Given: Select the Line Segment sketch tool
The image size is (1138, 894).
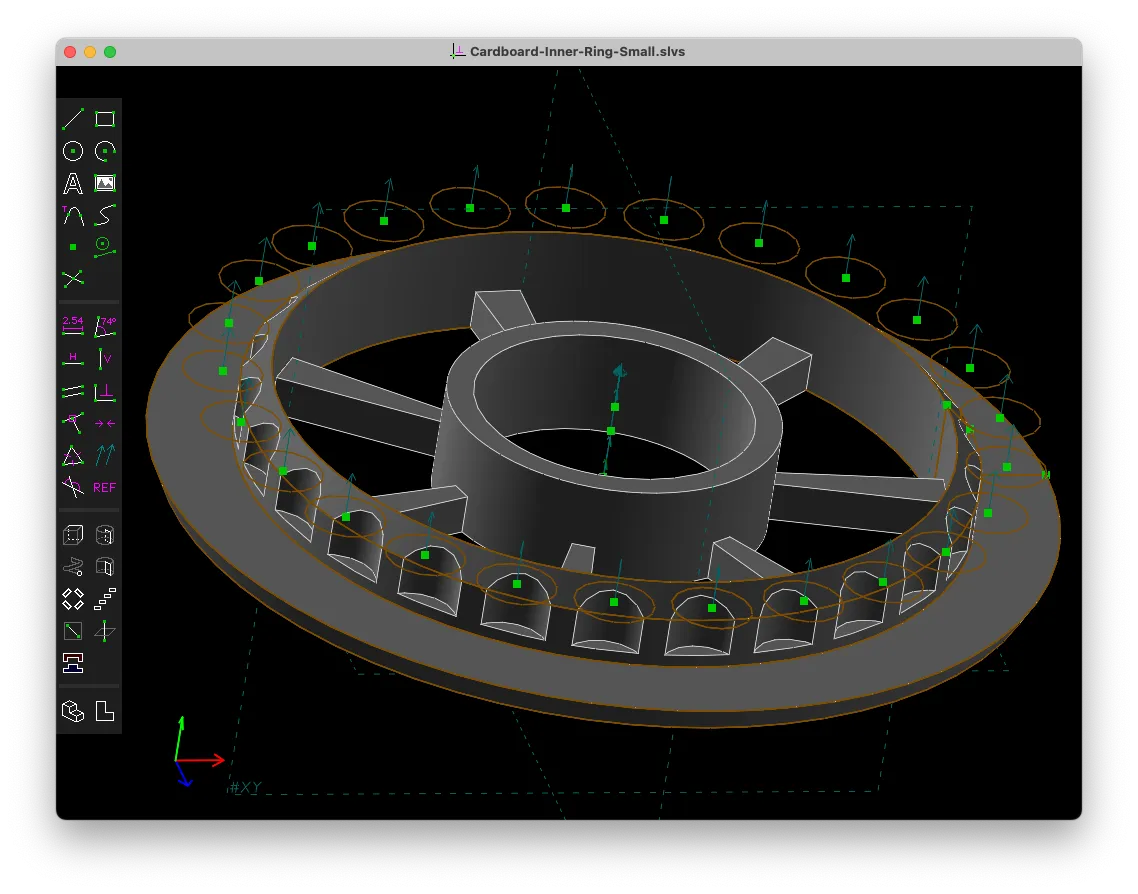Looking at the screenshot, I should tap(73, 120).
